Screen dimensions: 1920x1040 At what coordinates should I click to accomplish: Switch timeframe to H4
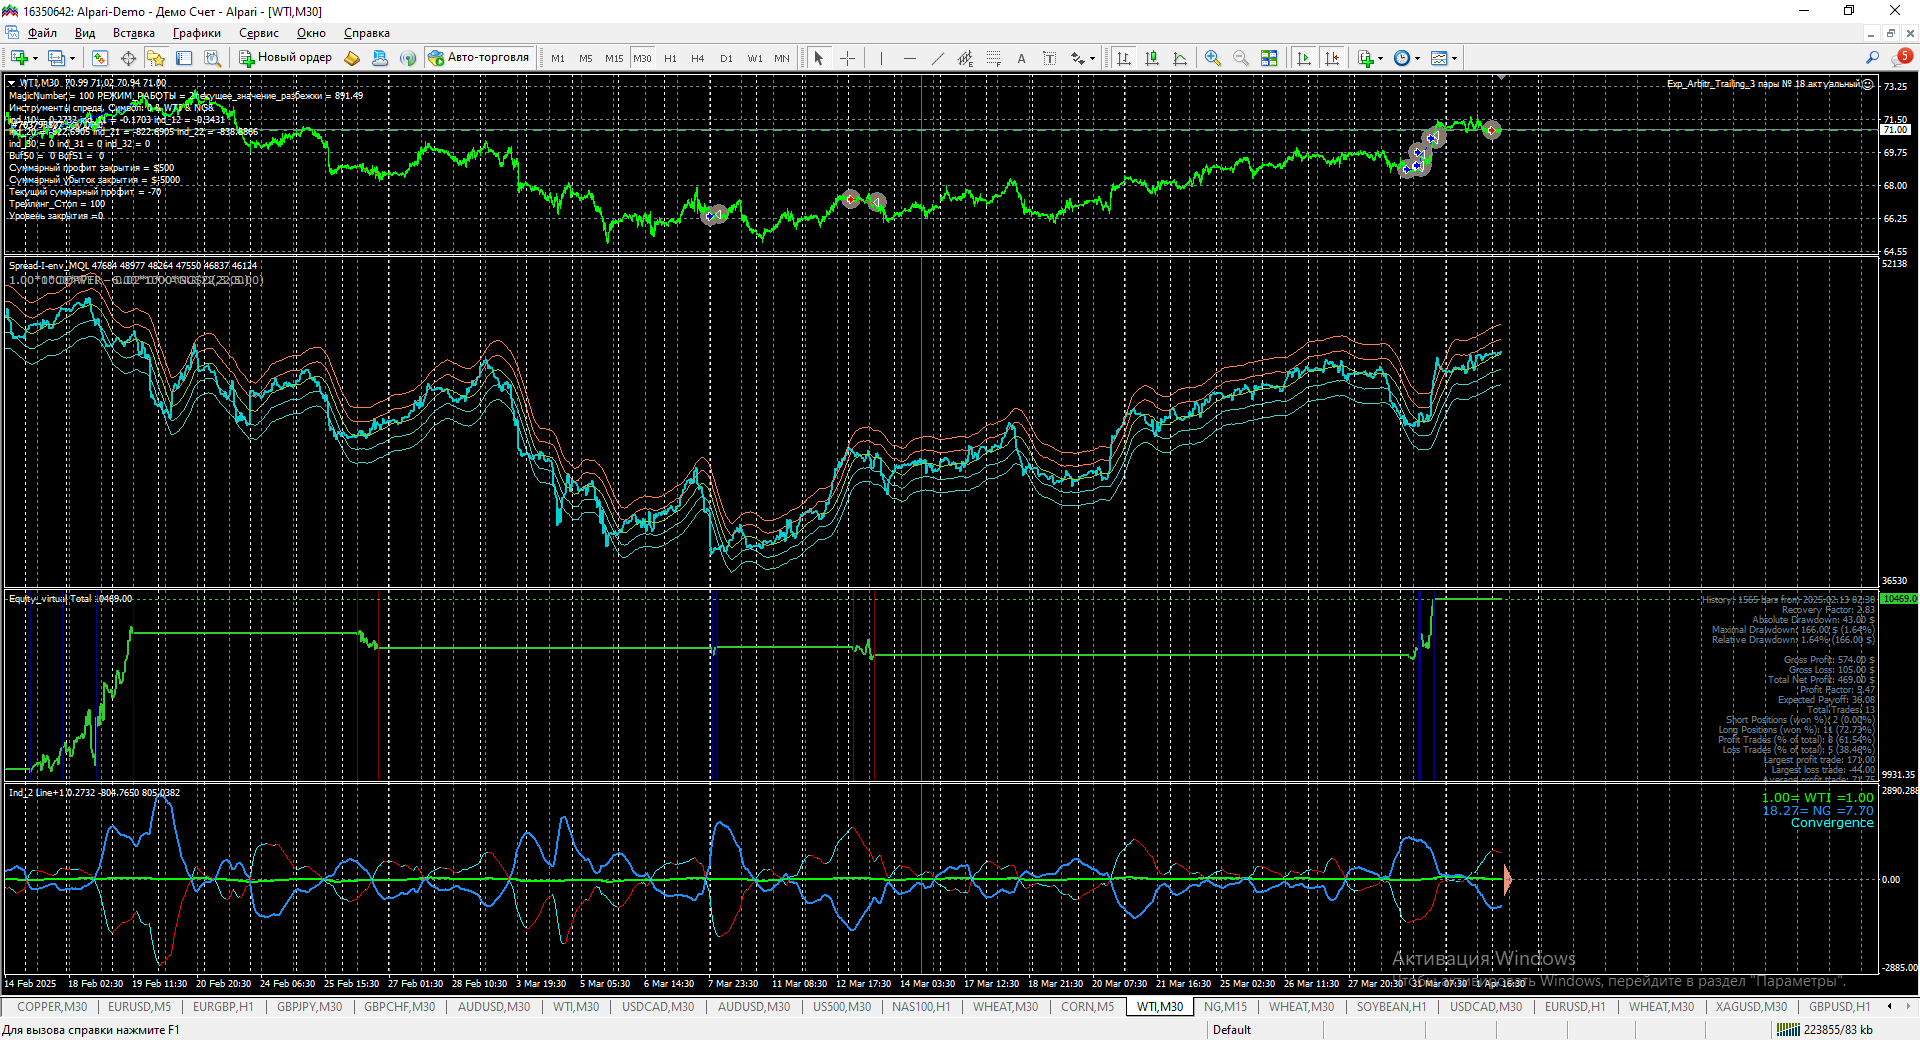tap(698, 58)
